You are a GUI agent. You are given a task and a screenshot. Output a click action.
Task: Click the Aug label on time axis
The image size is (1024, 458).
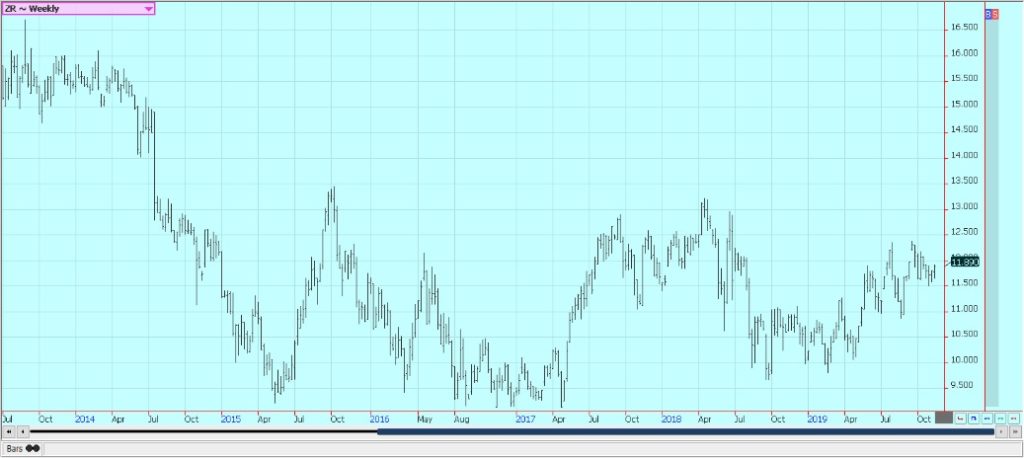462,419
